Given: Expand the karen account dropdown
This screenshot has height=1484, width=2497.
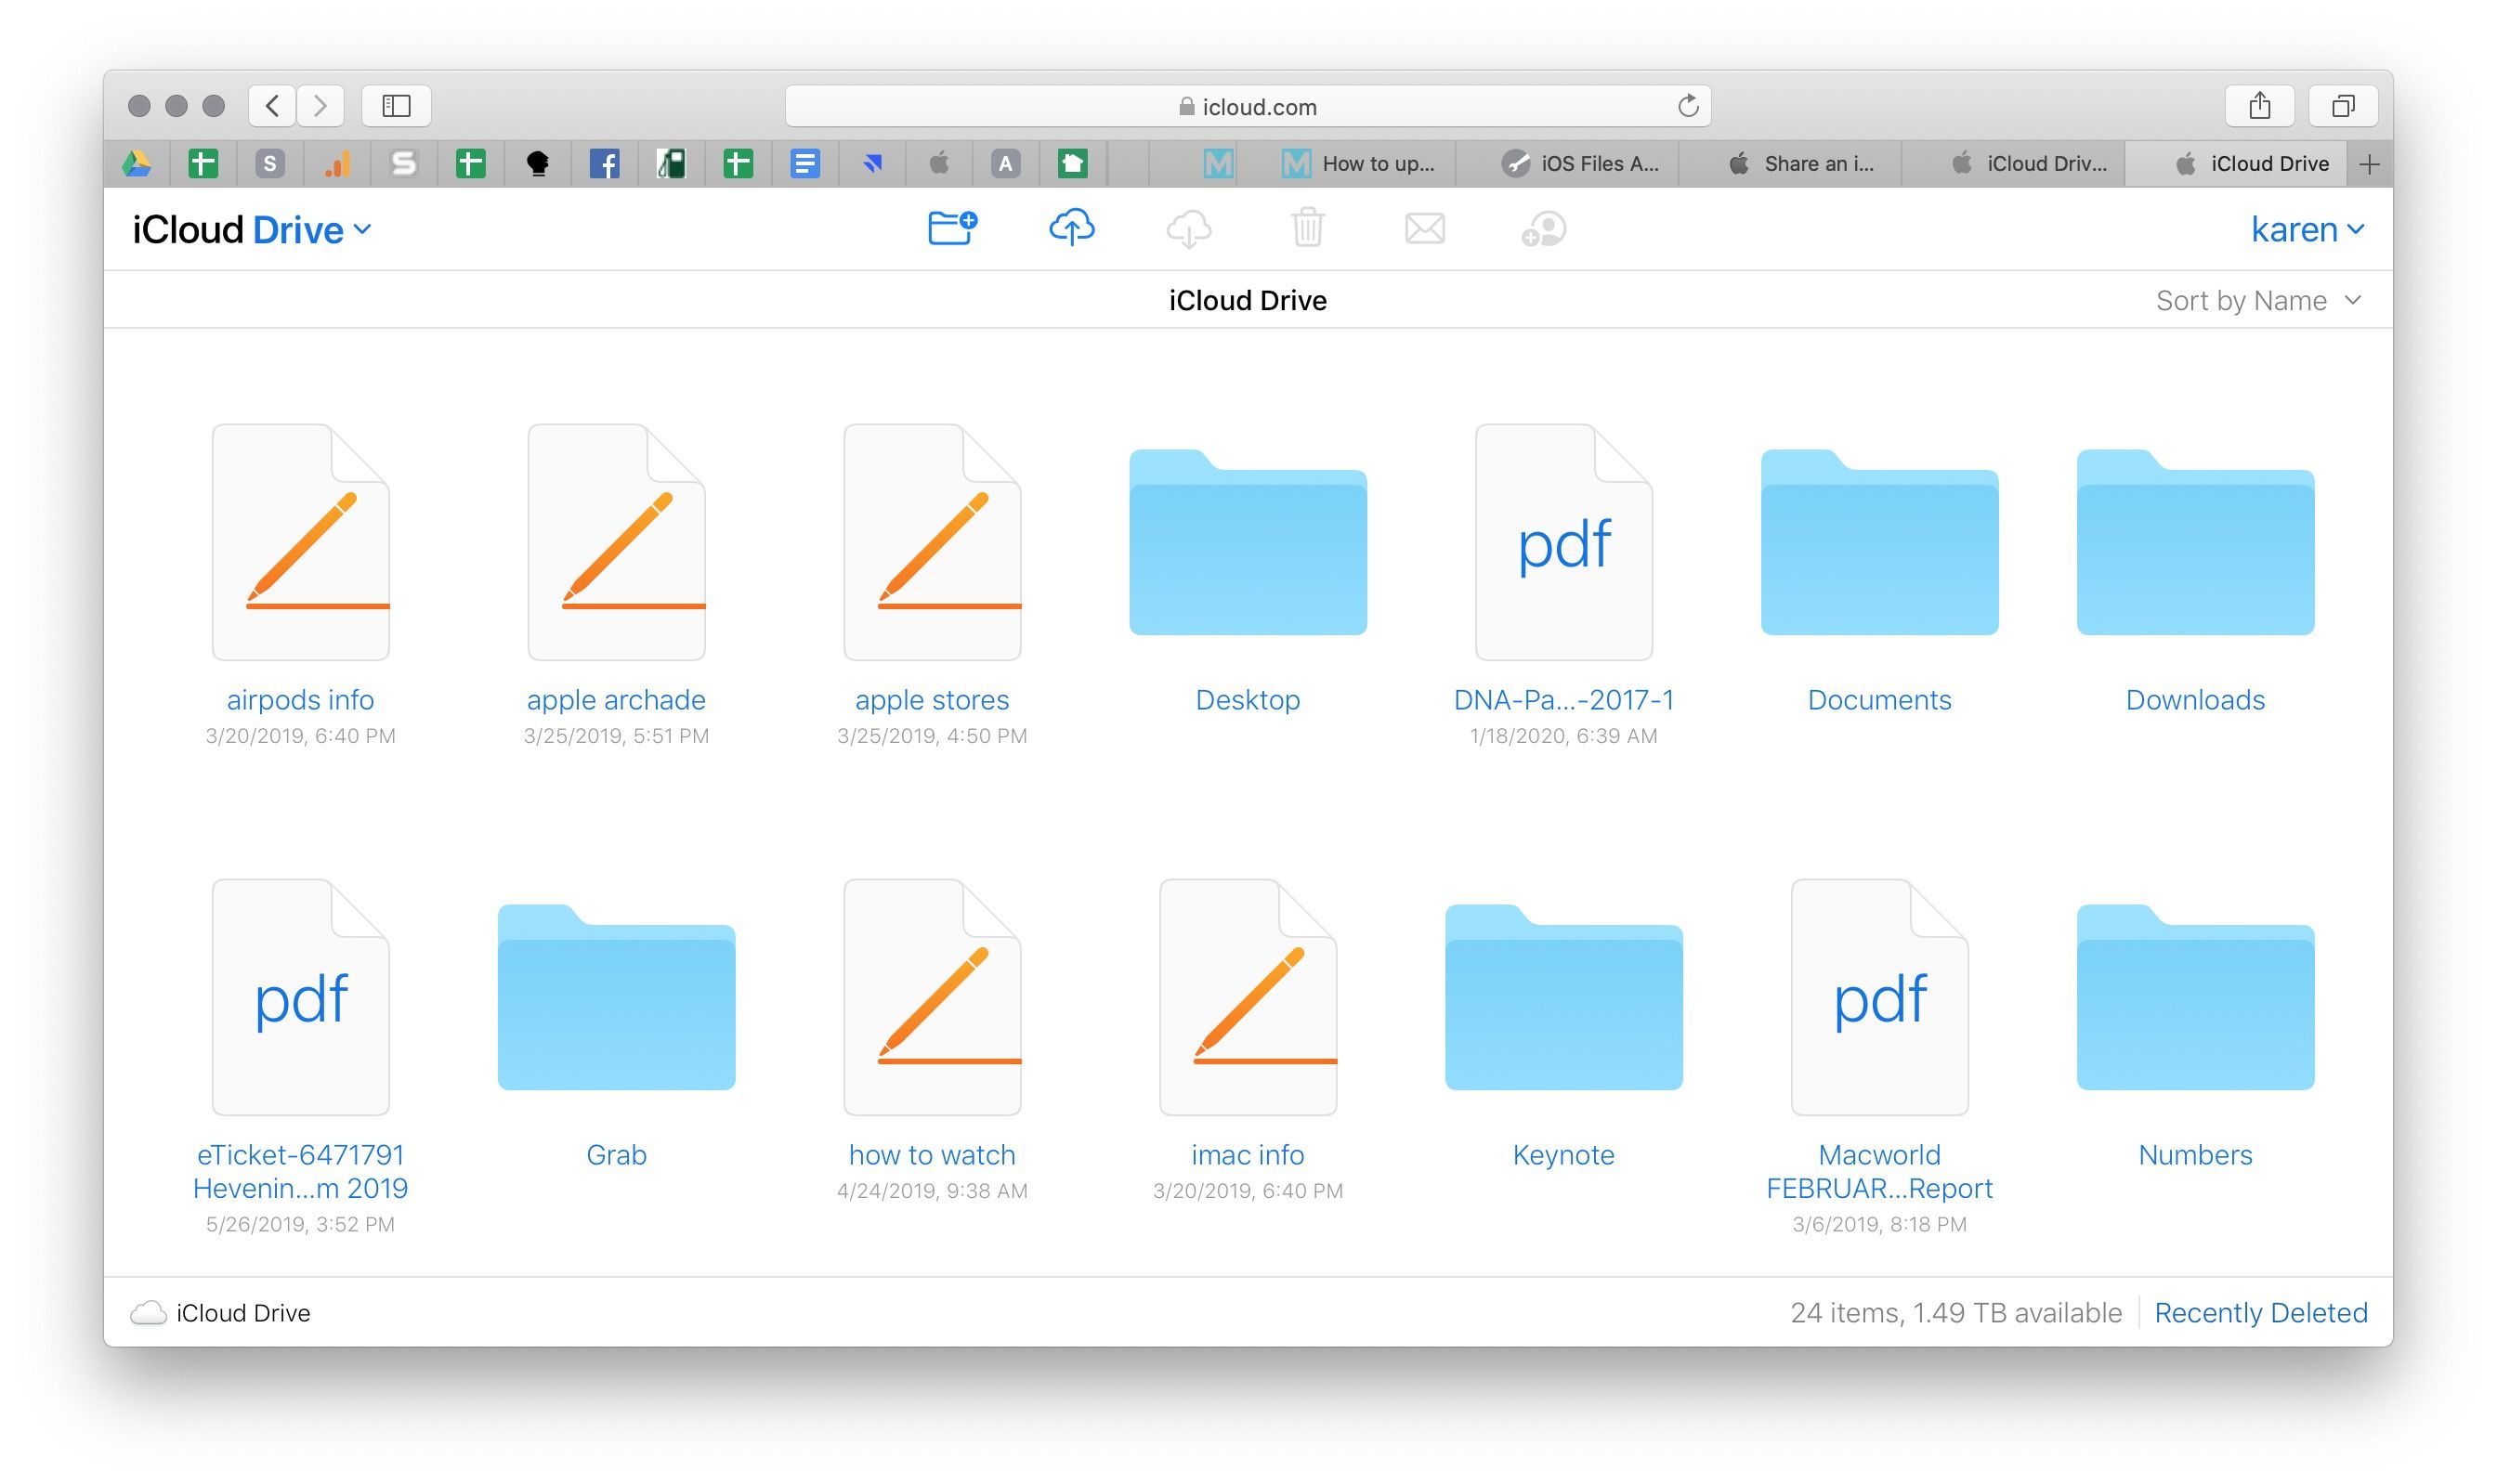Looking at the screenshot, I should [2305, 227].
